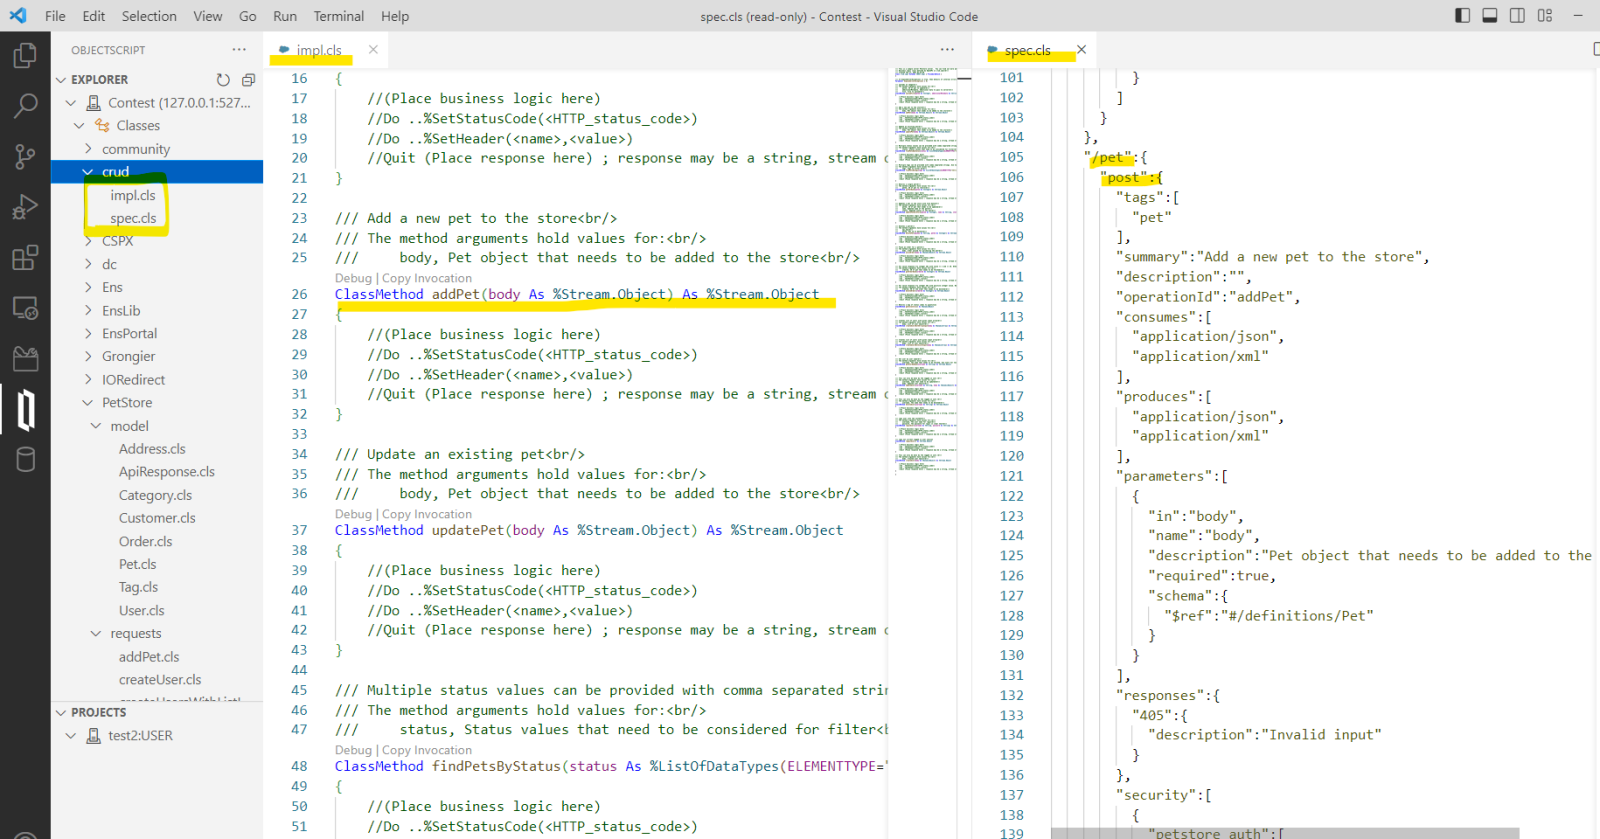Collapse all folders in Explorer
The image size is (1600, 839).
click(x=248, y=80)
